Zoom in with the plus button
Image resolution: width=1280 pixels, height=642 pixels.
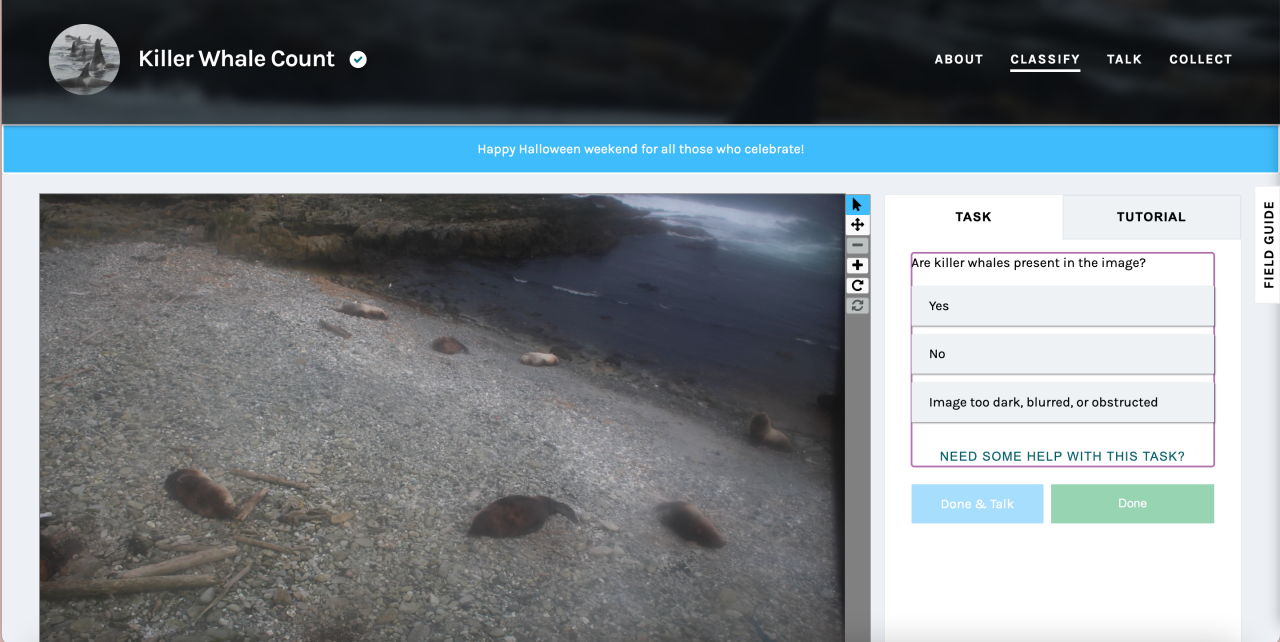(857, 265)
